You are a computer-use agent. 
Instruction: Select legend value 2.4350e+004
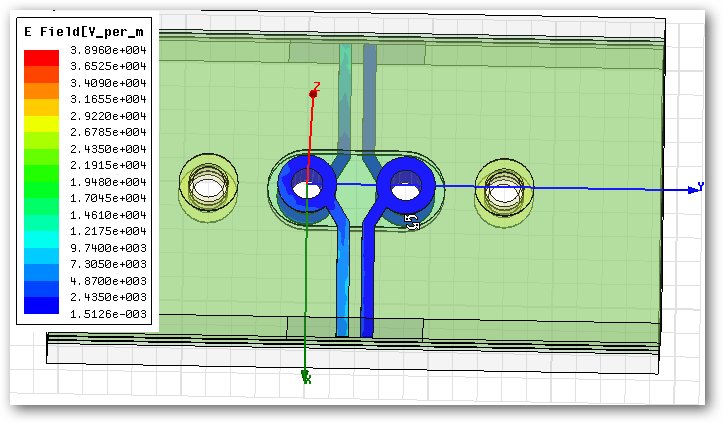pos(108,149)
